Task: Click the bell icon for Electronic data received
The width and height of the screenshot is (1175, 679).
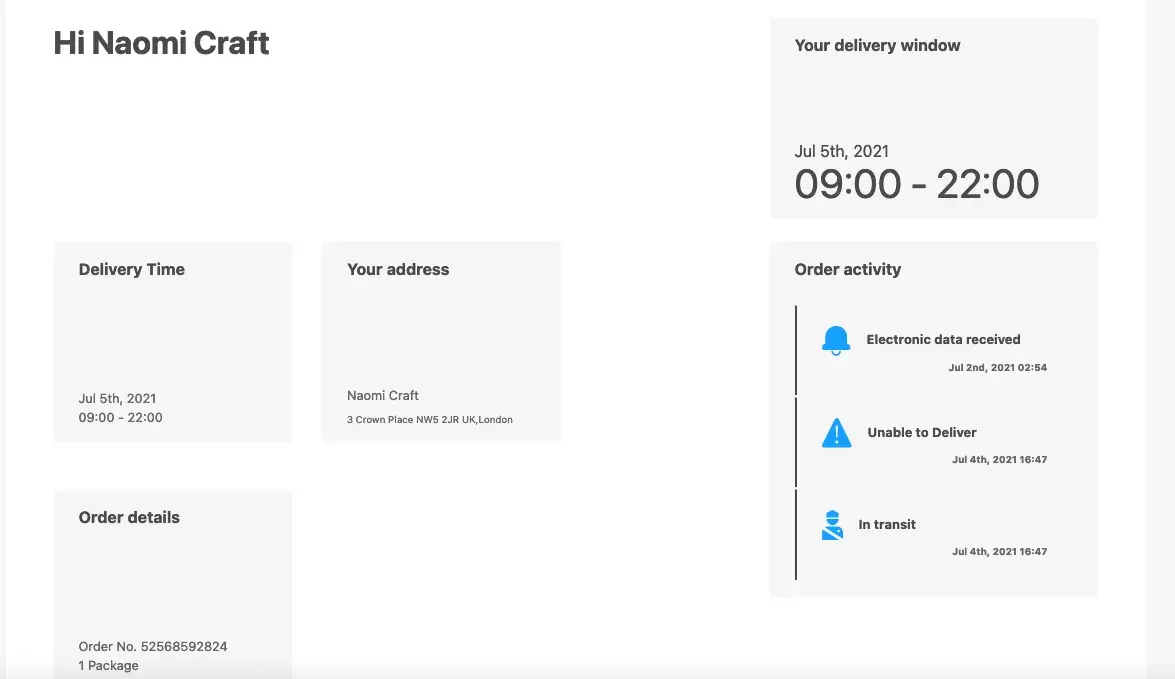Action: tap(835, 340)
